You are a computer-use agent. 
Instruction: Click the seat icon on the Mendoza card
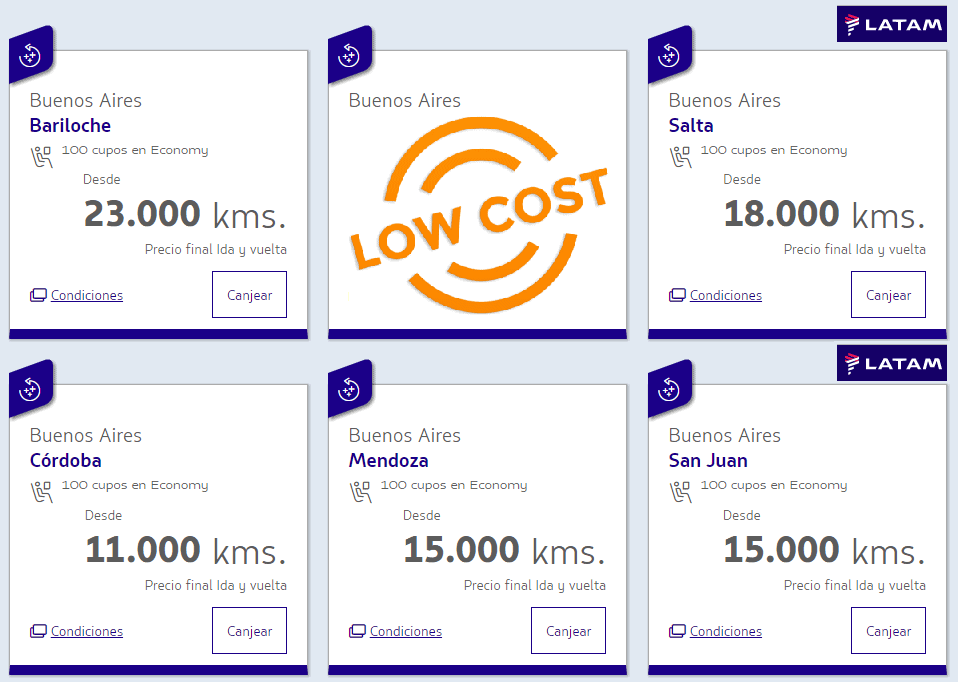coord(360,492)
